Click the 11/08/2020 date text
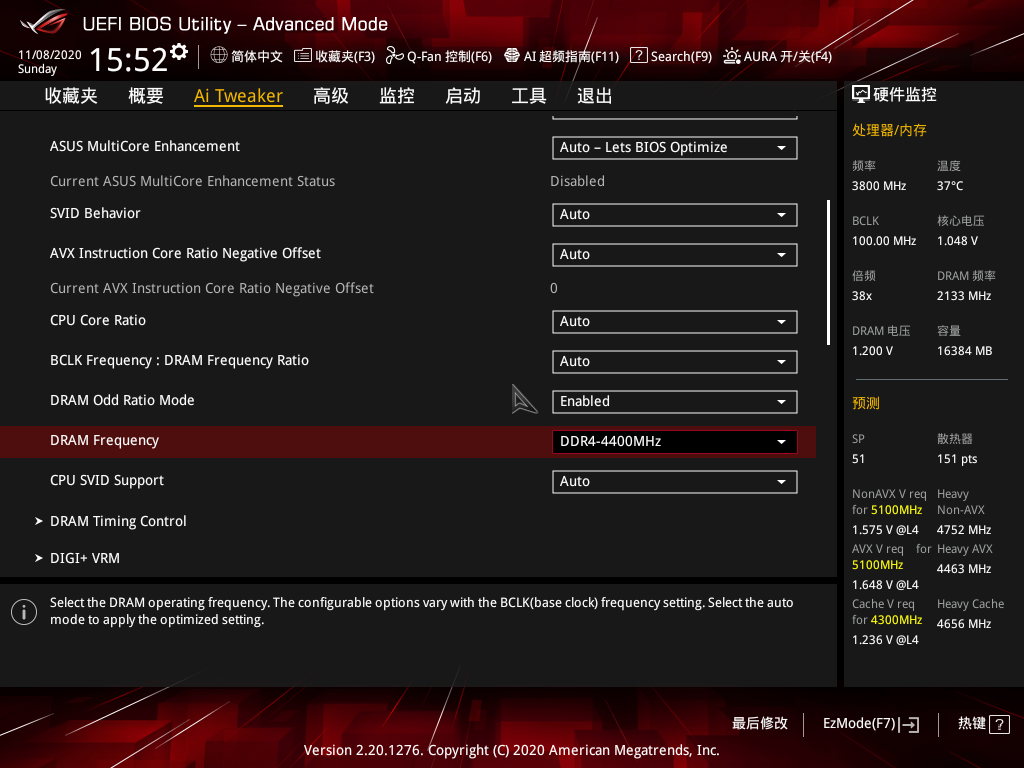Viewport: 1024px width, 768px height. click(x=50, y=55)
